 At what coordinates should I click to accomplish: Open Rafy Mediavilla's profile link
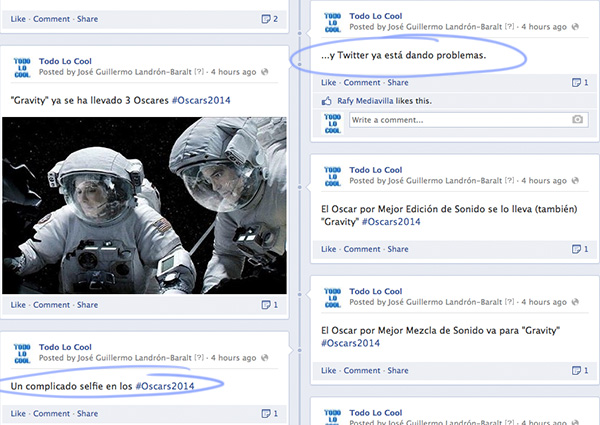365,101
